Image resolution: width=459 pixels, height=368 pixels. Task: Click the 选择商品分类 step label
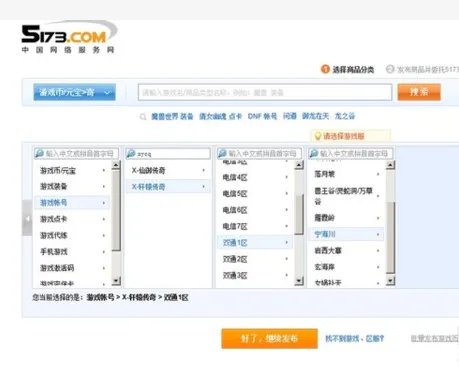point(353,69)
